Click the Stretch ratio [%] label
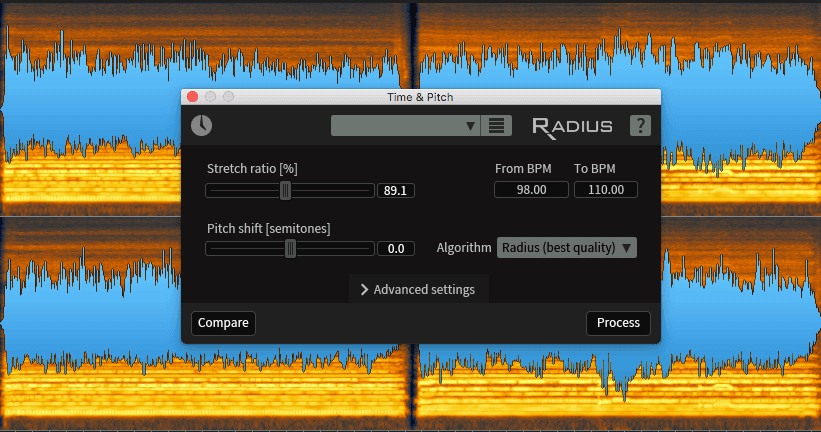The image size is (821, 432). (x=252, y=169)
